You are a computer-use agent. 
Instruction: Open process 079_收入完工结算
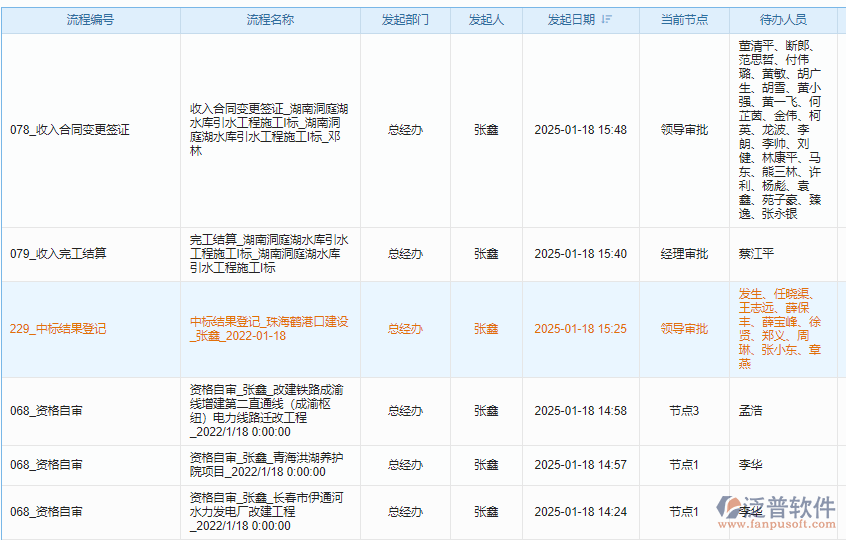pyautogui.click(x=58, y=254)
